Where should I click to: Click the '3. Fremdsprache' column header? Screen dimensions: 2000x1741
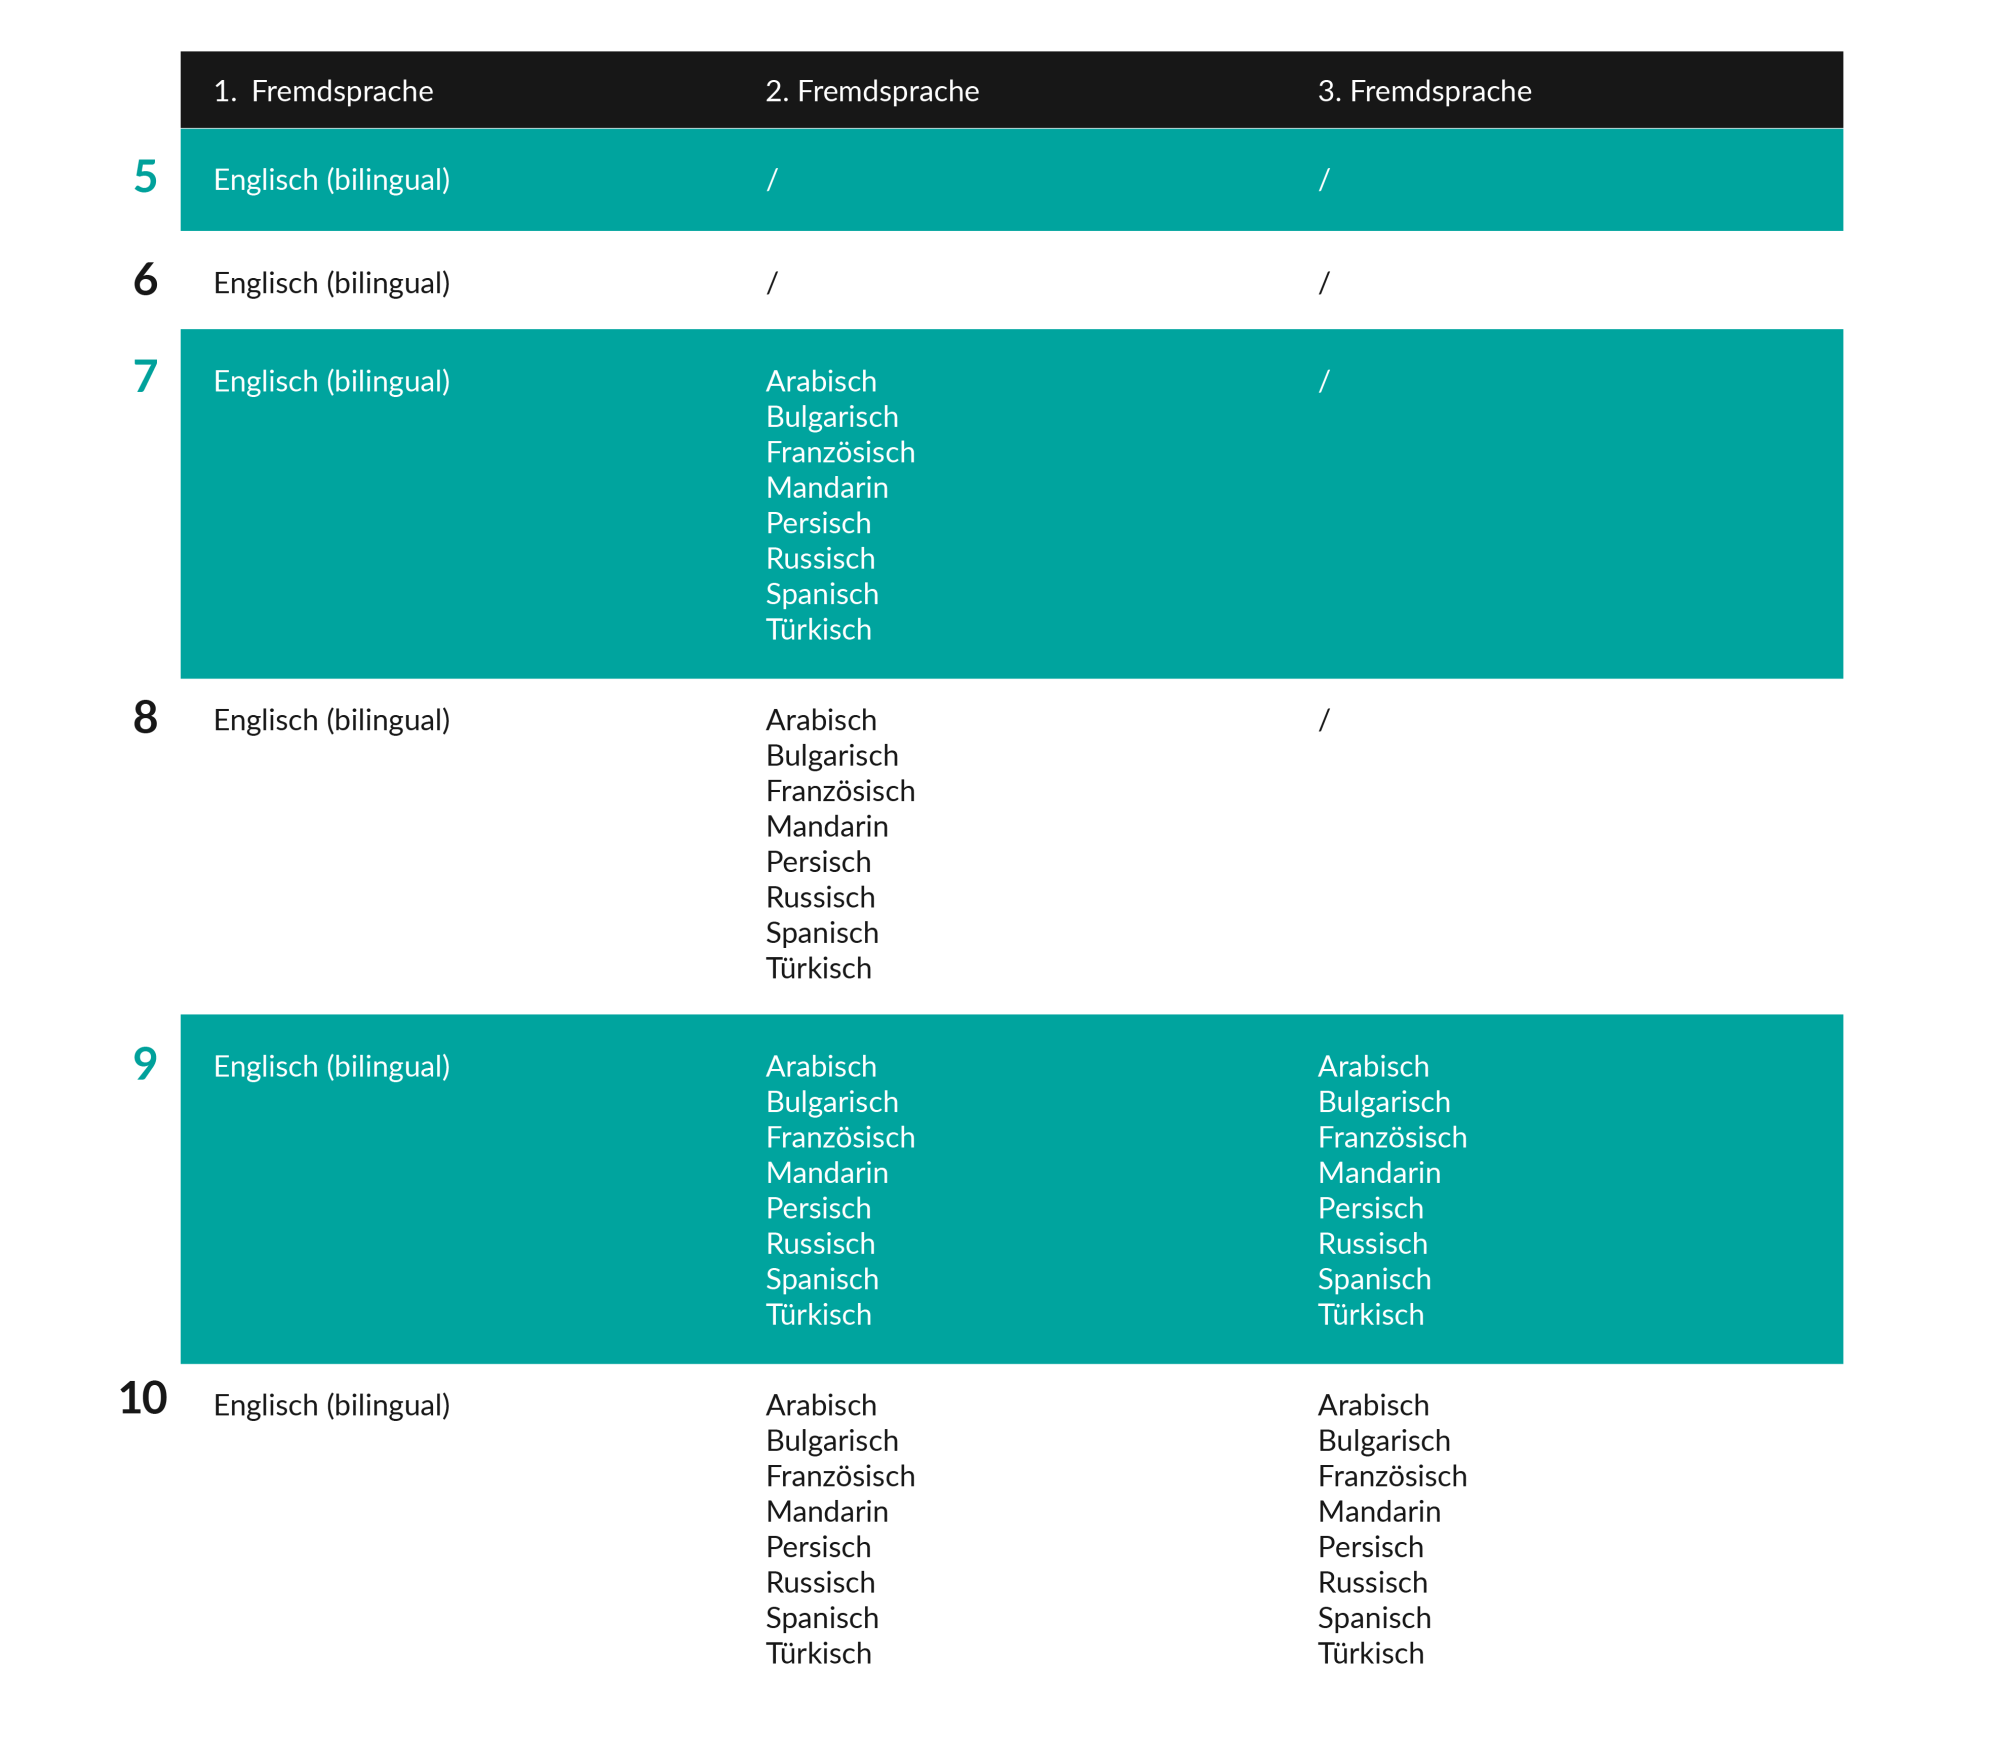pyautogui.click(x=1424, y=91)
